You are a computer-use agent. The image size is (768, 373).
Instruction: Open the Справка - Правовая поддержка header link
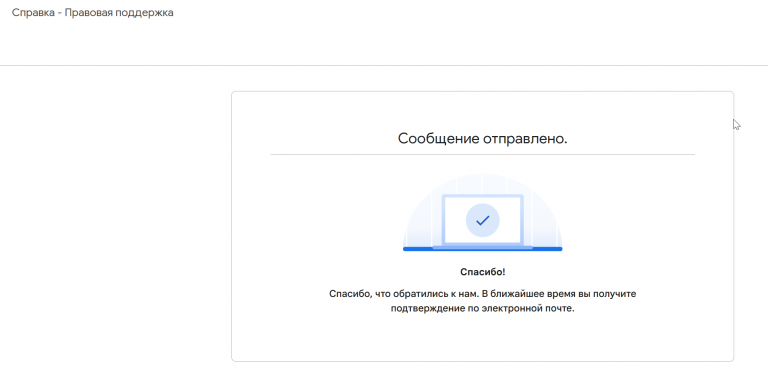[x=93, y=13]
